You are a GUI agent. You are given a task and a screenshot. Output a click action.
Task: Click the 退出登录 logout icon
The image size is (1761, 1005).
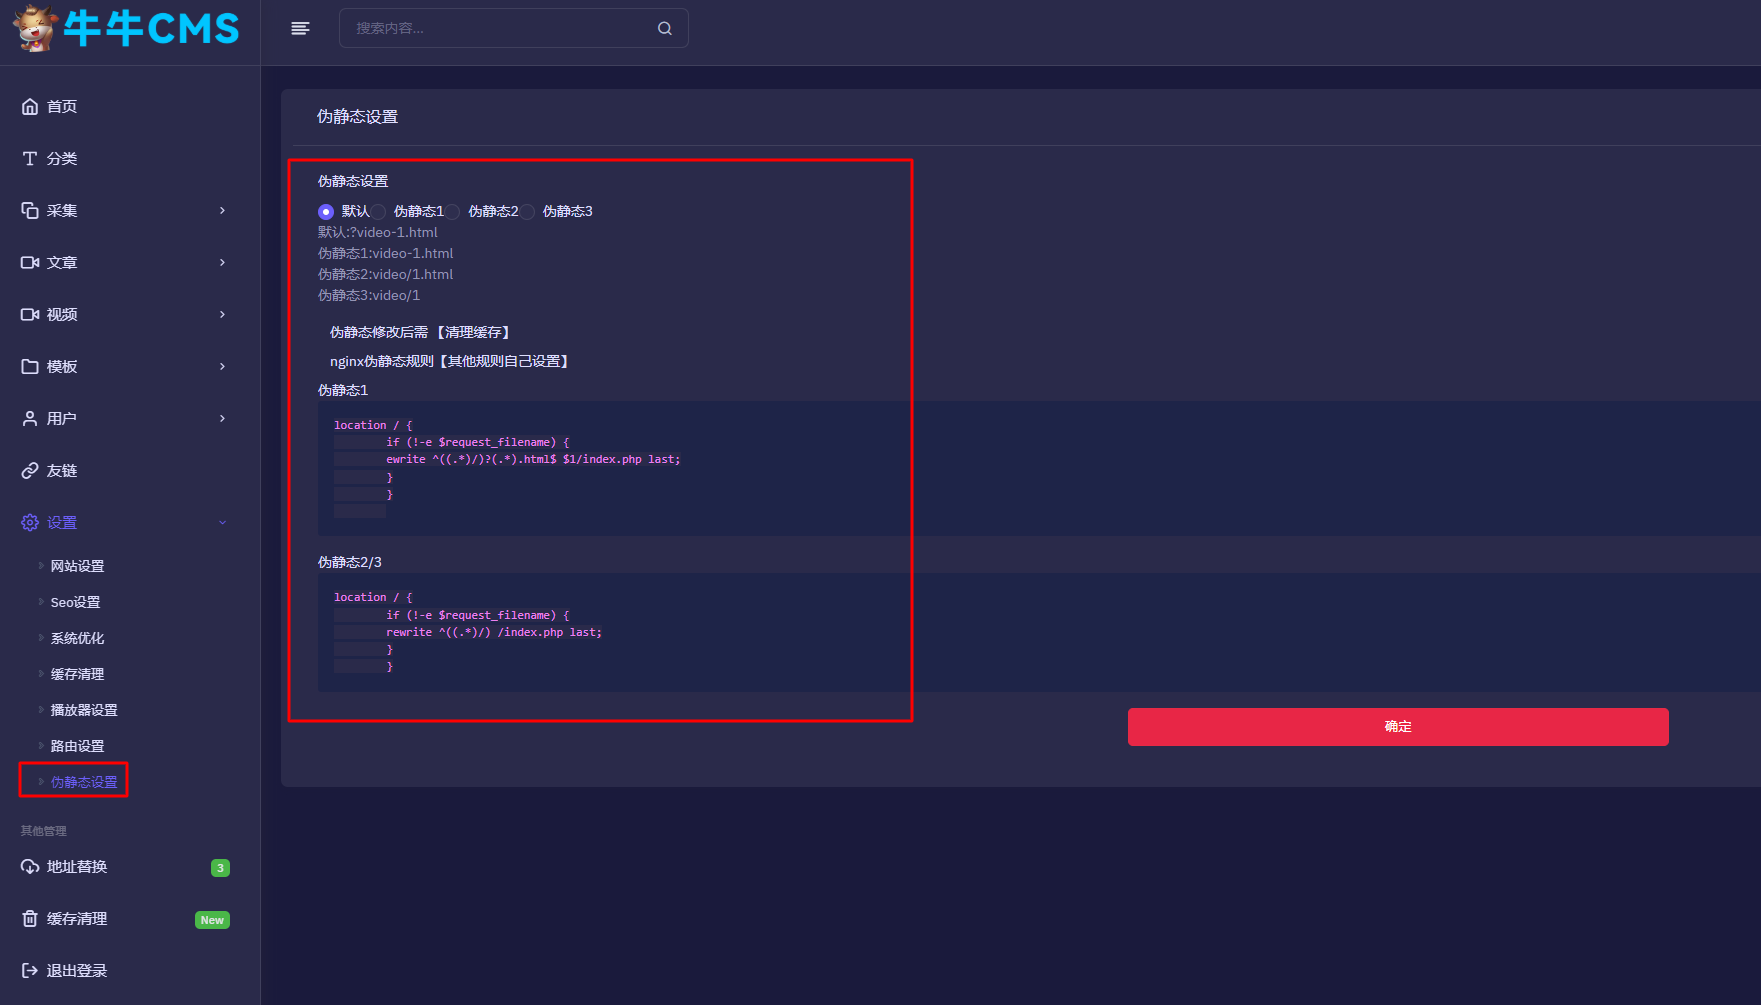pos(30,971)
